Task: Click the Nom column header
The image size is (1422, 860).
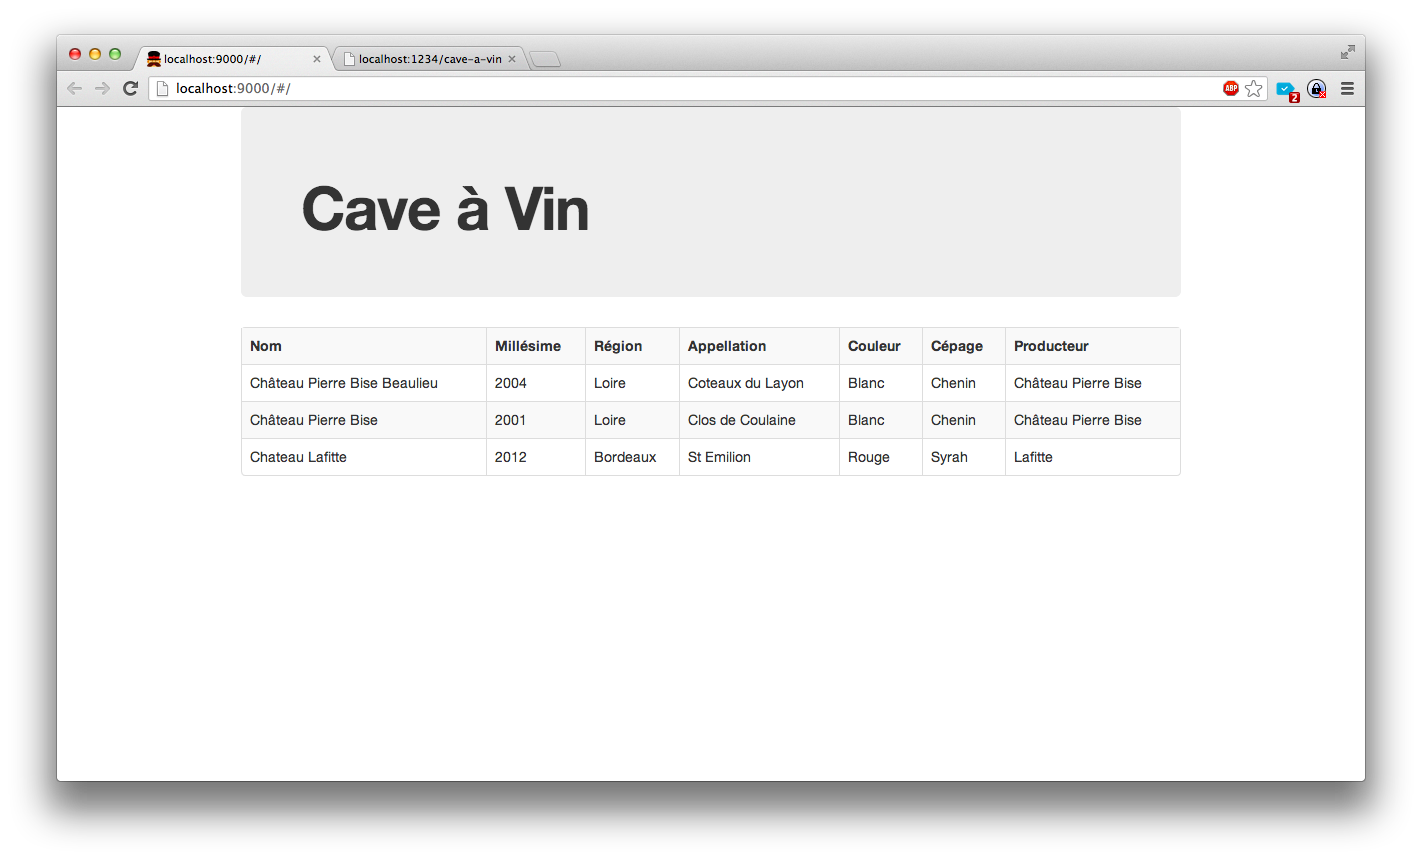Action: [364, 346]
